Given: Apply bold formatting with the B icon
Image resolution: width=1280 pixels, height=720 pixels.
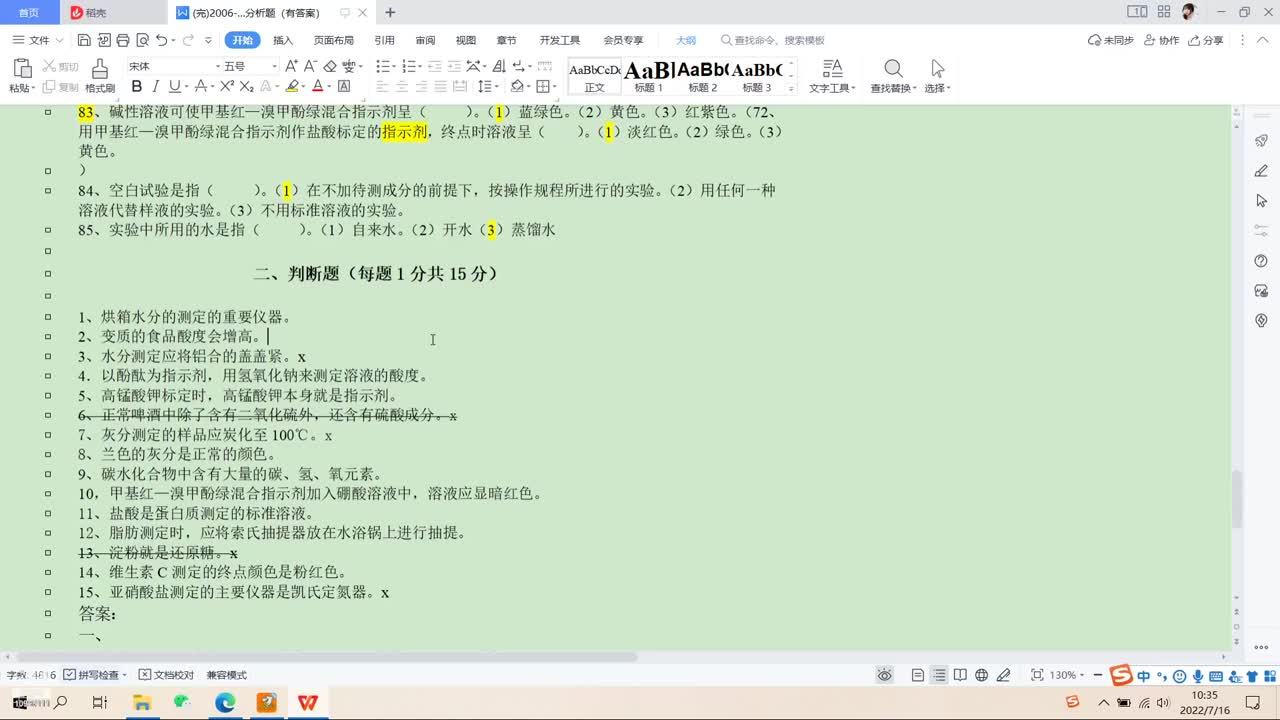Looking at the screenshot, I should click(136, 87).
